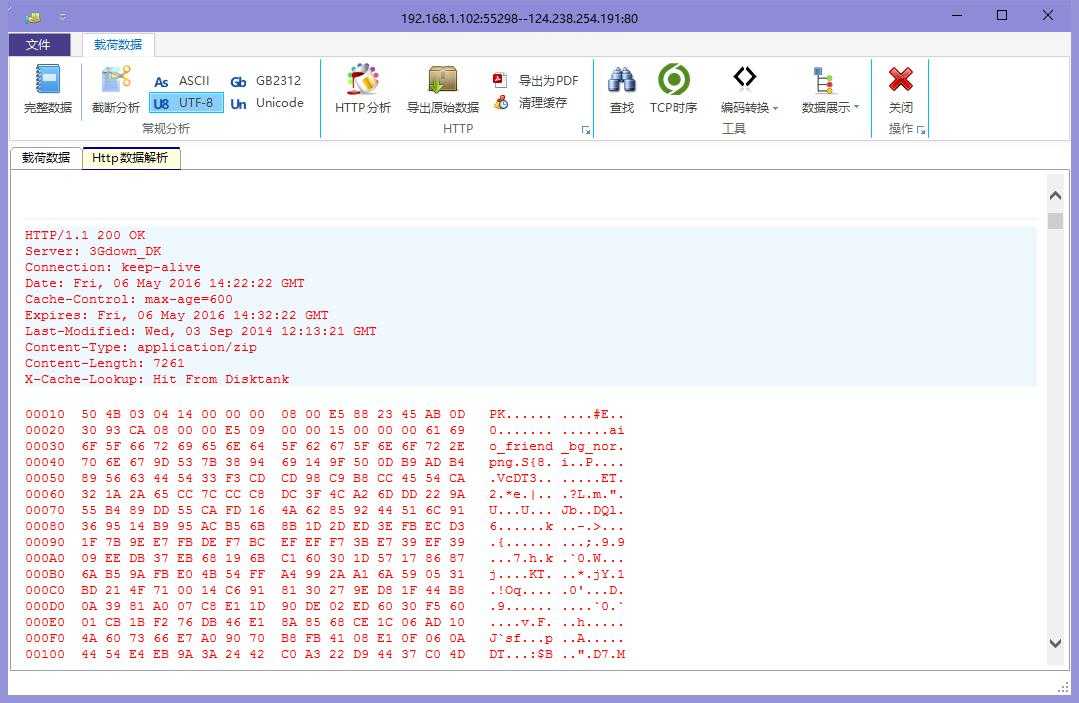This screenshot has width=1079, height=703.
Task: Click 'Connection: keep-alive' header line
Action: point(113,267)
